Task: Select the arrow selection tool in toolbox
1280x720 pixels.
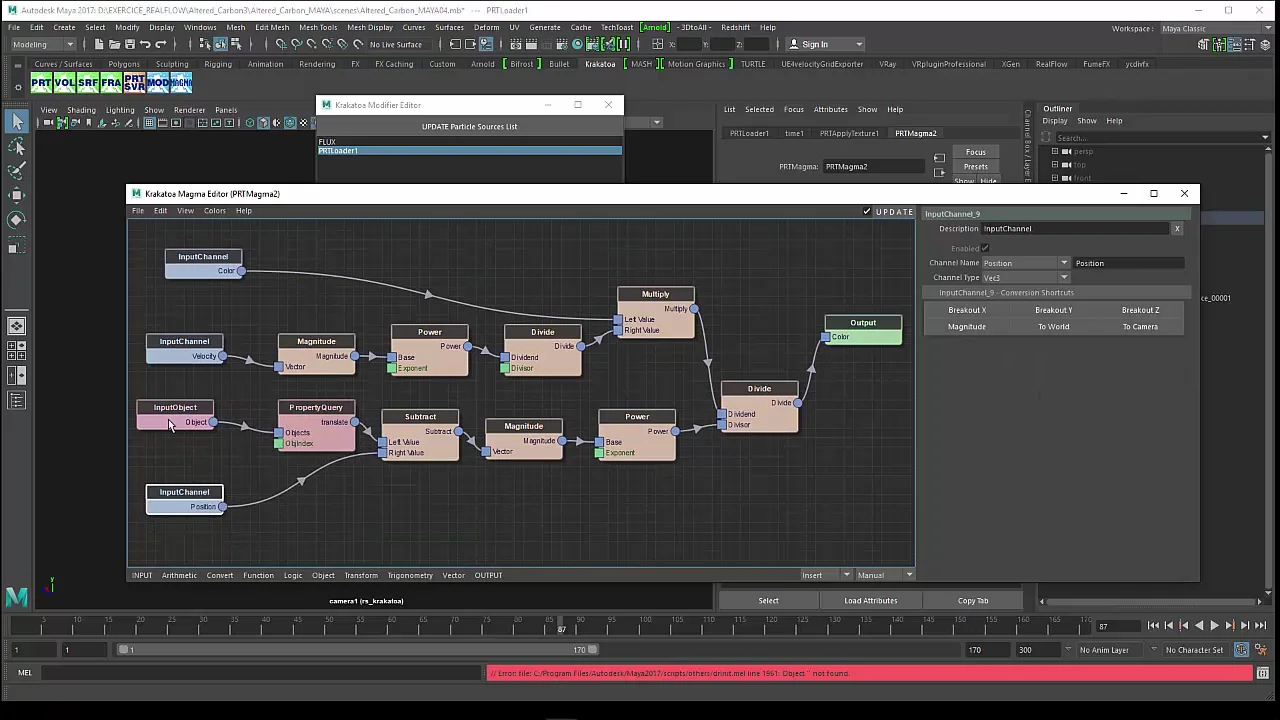Action: [x=17, y=122]
